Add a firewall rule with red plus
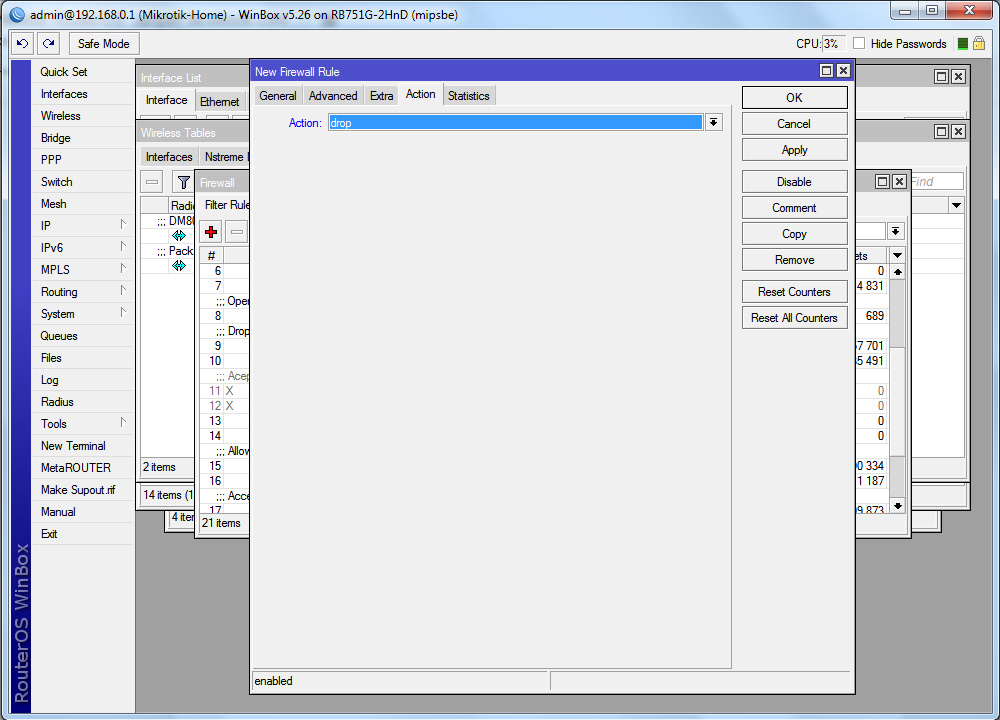 click(x=211, y=232)
